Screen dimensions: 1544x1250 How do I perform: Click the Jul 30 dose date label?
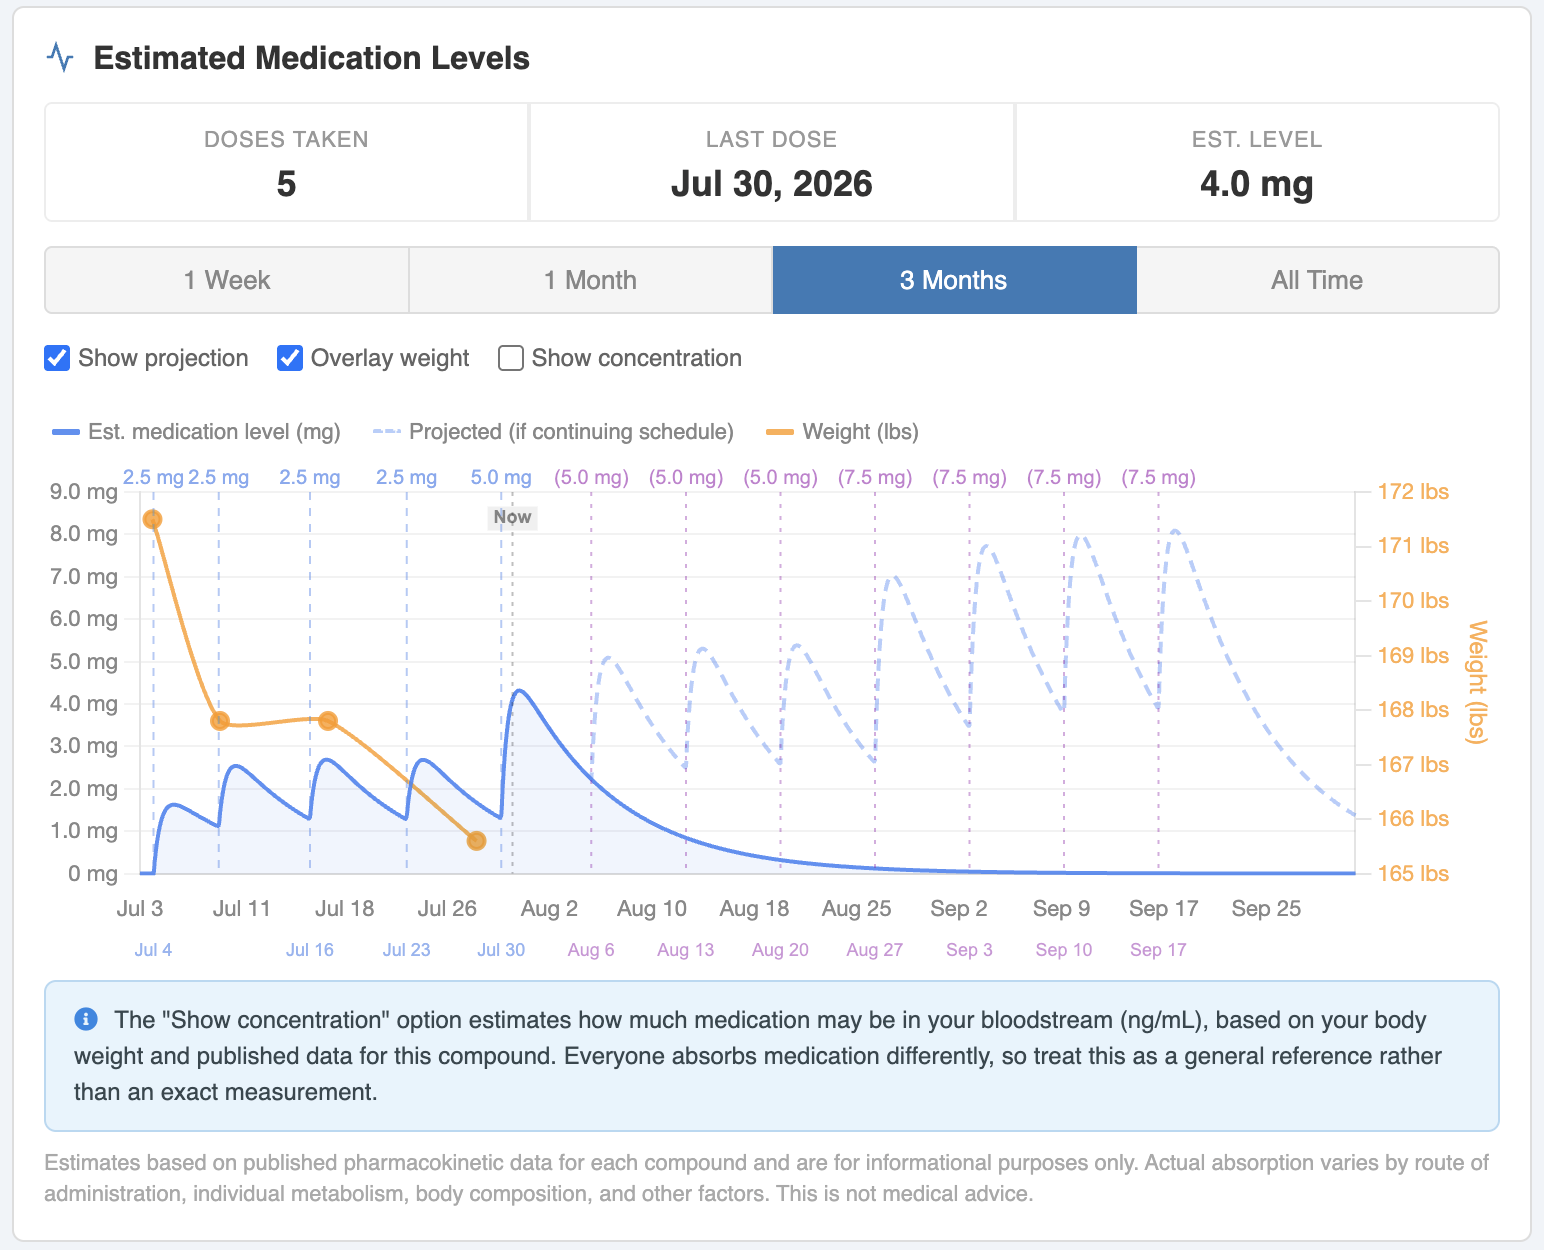click(501, 950)
